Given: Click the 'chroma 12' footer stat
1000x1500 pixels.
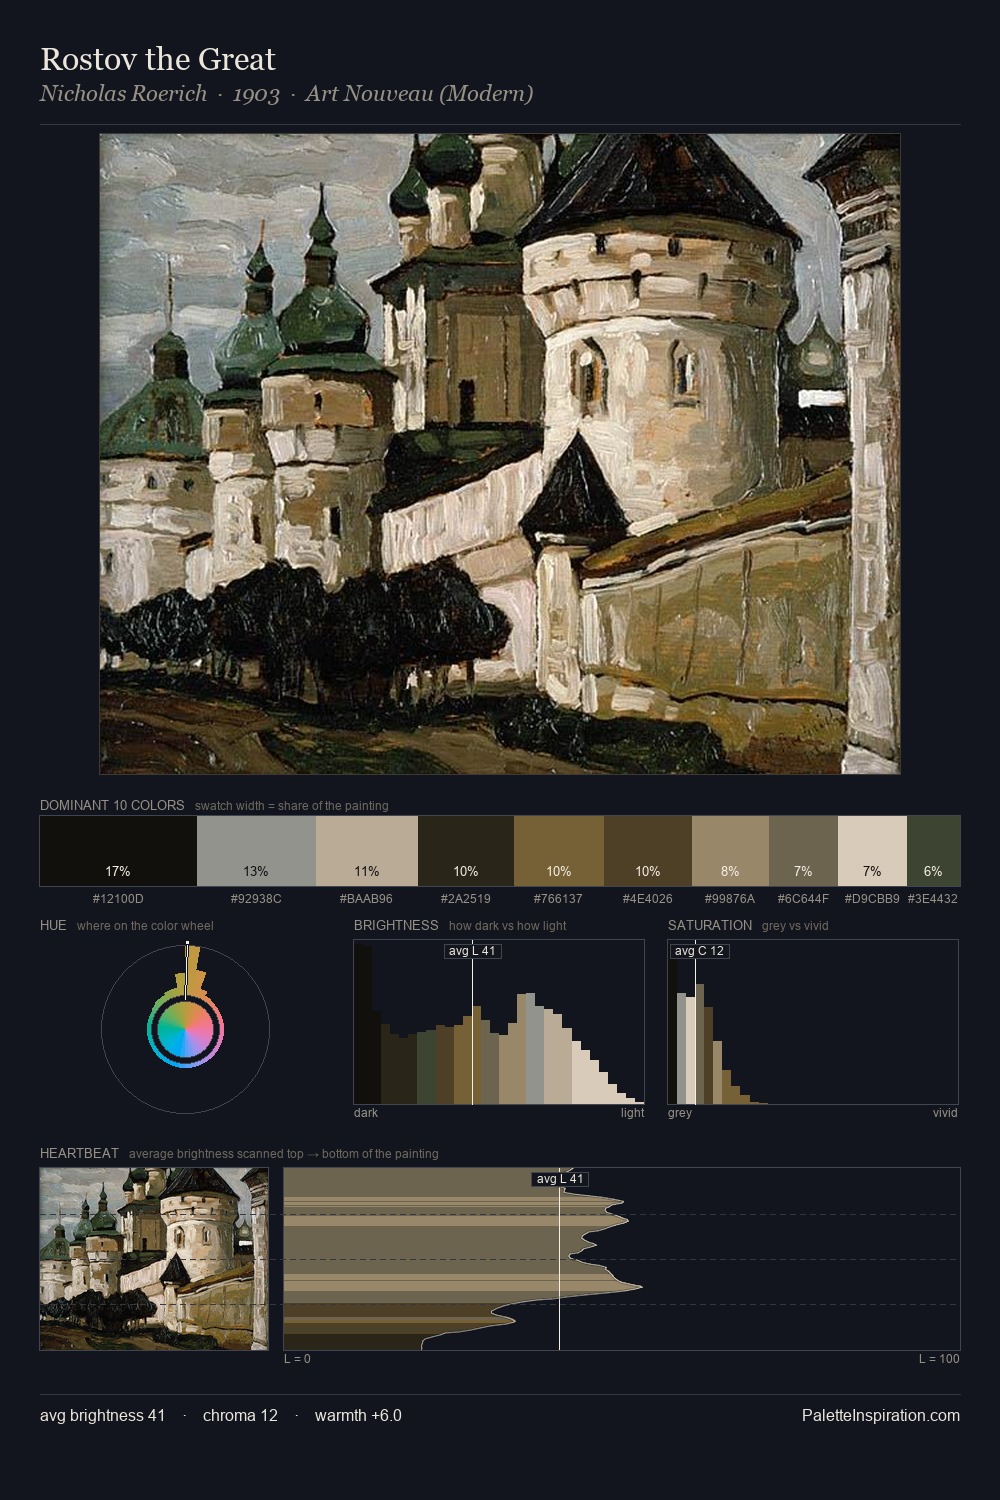Looking at the screenshot, I should (x=240, y=1415).
